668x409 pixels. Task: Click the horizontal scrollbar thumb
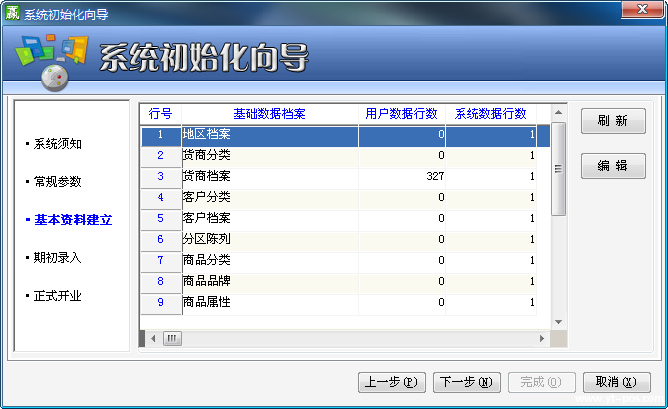click(172, 339)
